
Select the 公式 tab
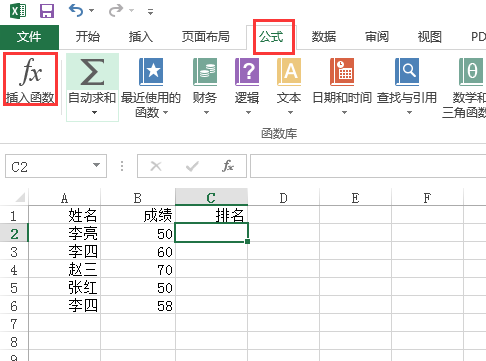[x=271, y=37]
